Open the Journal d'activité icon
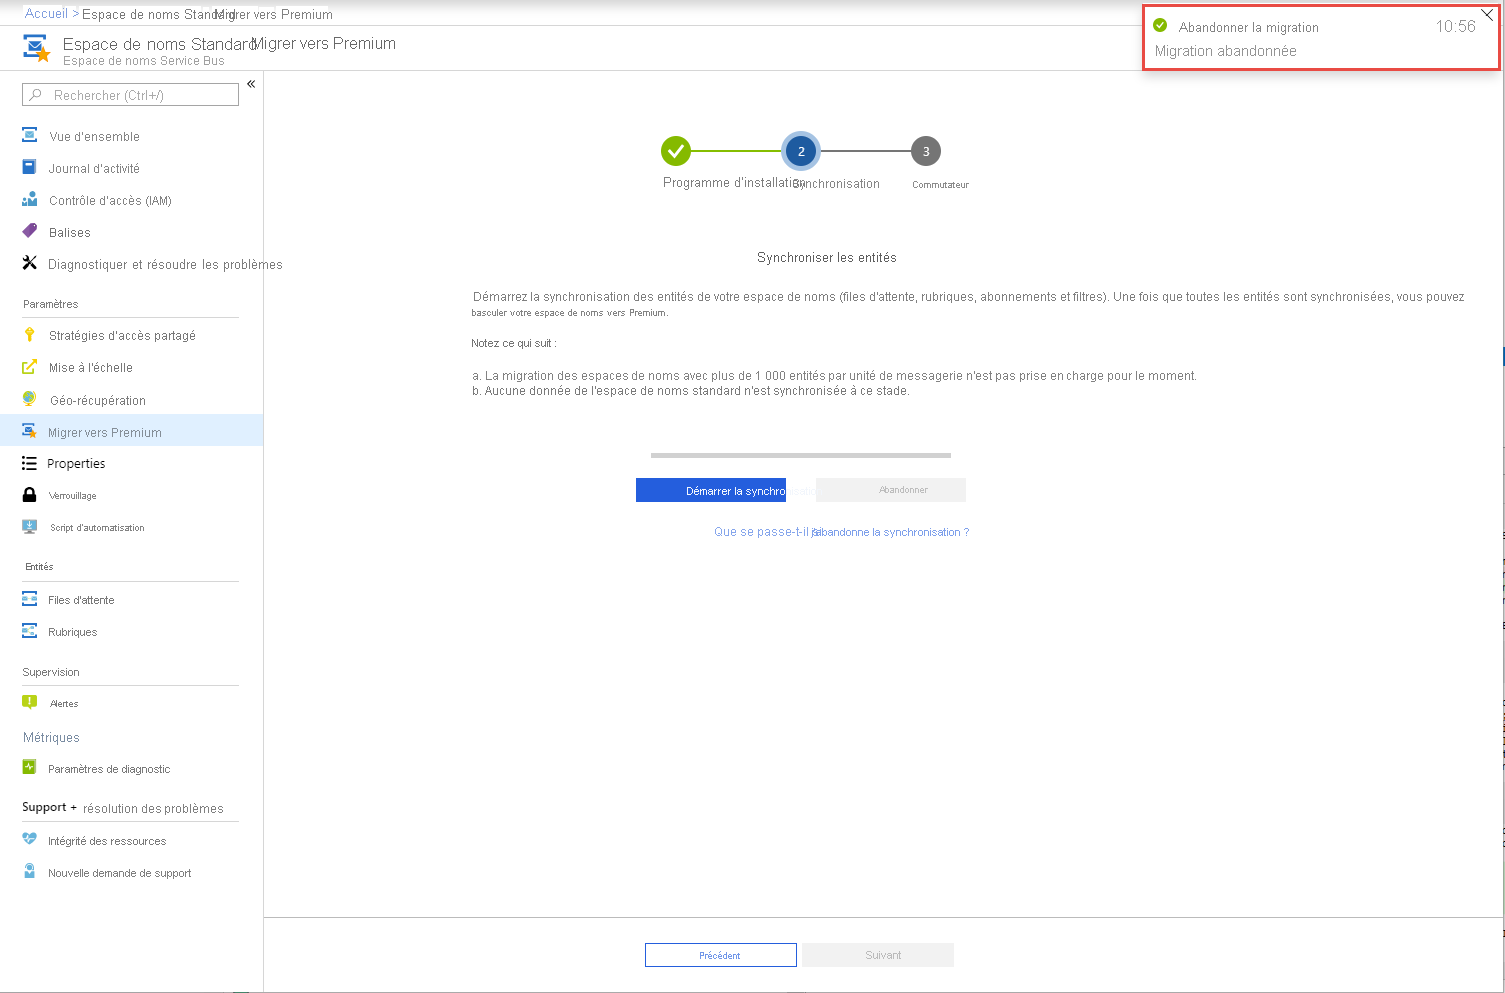The image size is (1505, 993). tap(30, 168)
